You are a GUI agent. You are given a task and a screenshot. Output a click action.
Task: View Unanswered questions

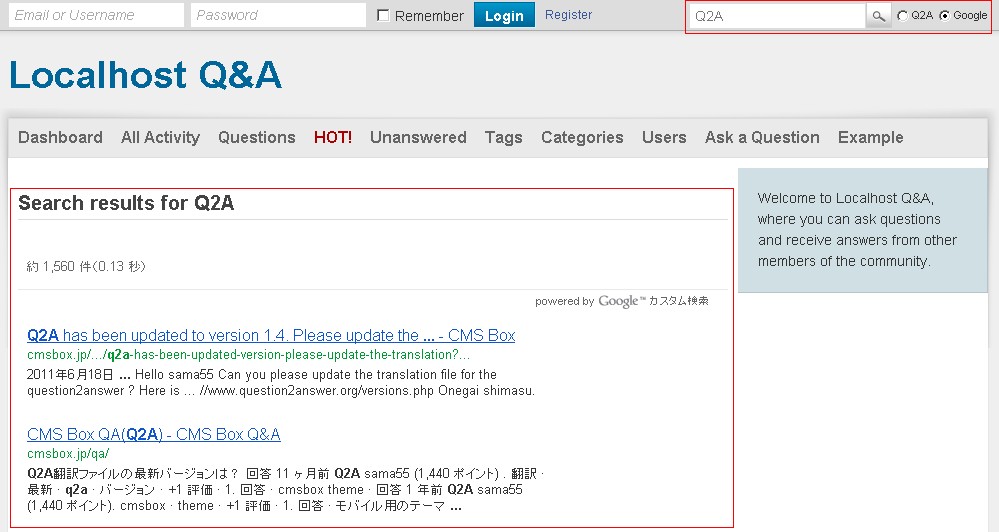418,138
